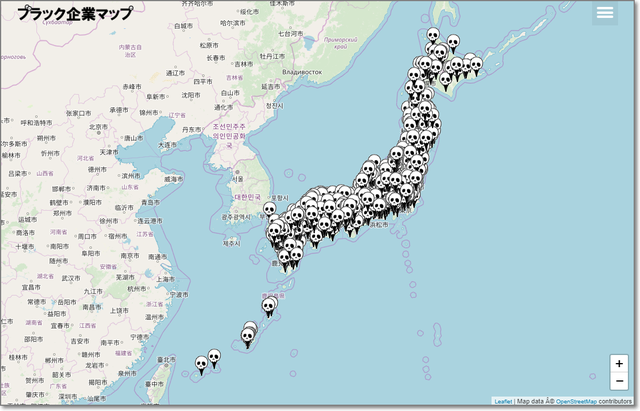Image resolution: width=640 pixels, height=411 pixels.
Task: Click the 北京市 city label on map
Action: tap(97, 127)
